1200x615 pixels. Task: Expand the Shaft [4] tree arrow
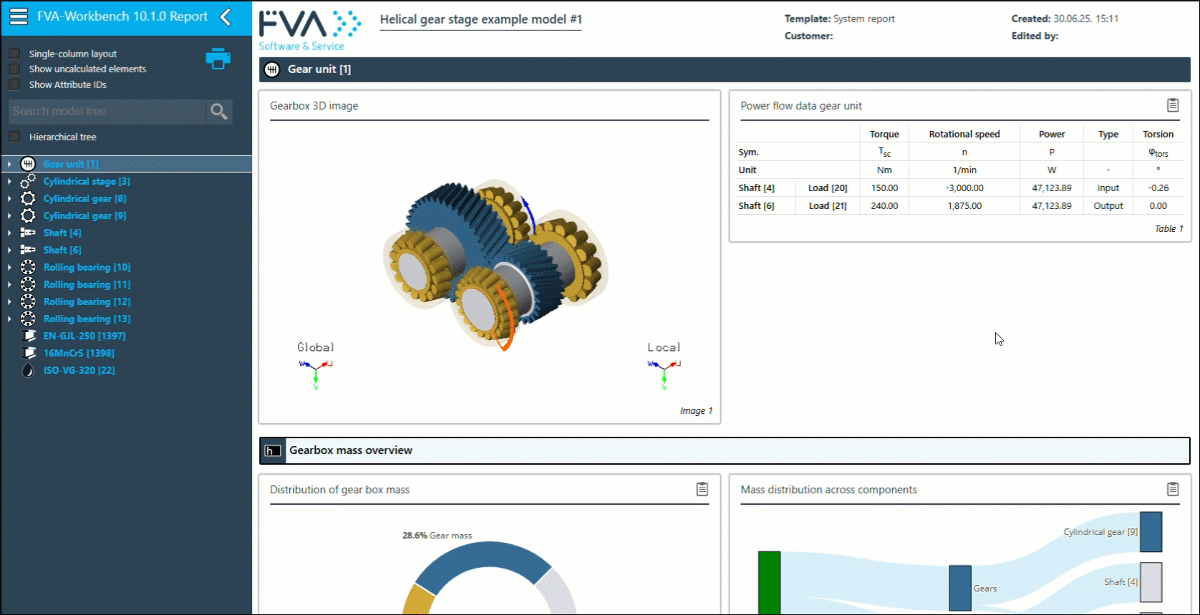[x=9, y=233]
